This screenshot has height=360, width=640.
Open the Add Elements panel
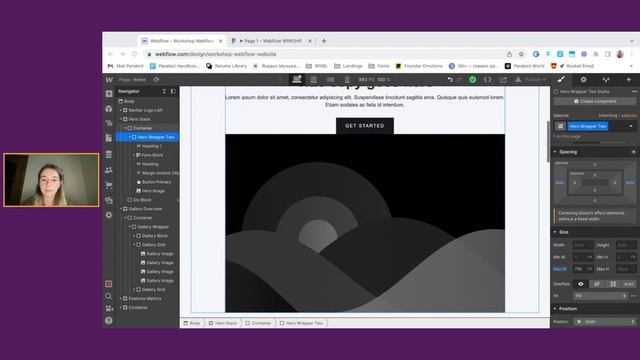tap(109, 93)
